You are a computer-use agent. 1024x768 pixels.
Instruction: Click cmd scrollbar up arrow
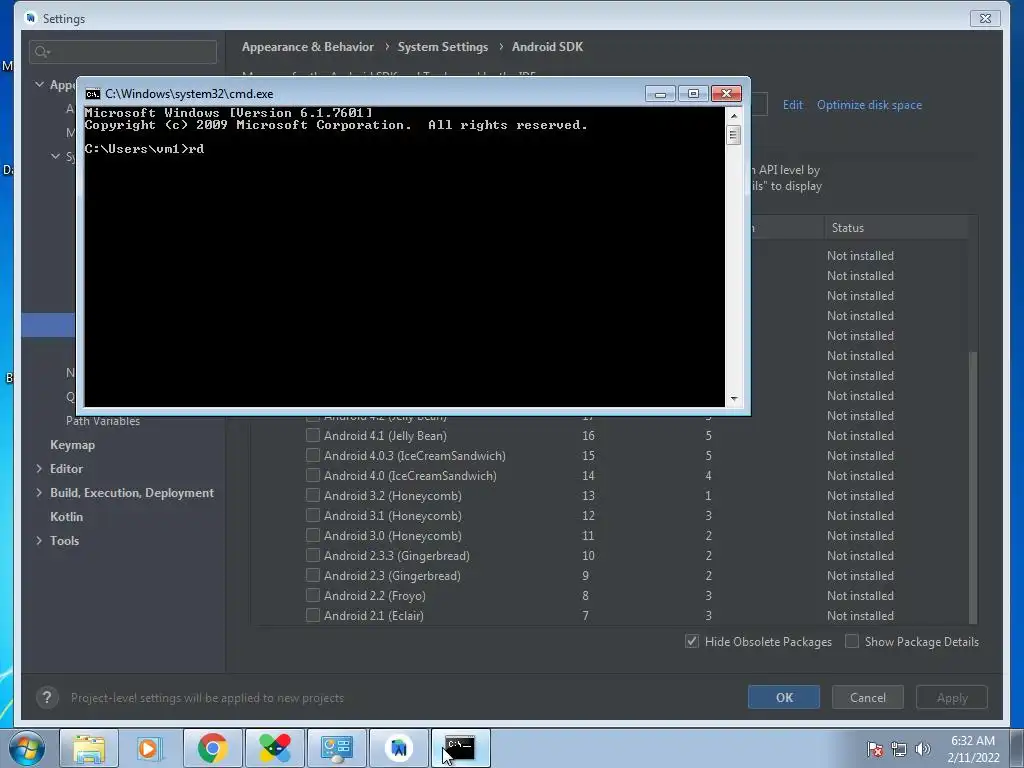[x=734, y=116]
